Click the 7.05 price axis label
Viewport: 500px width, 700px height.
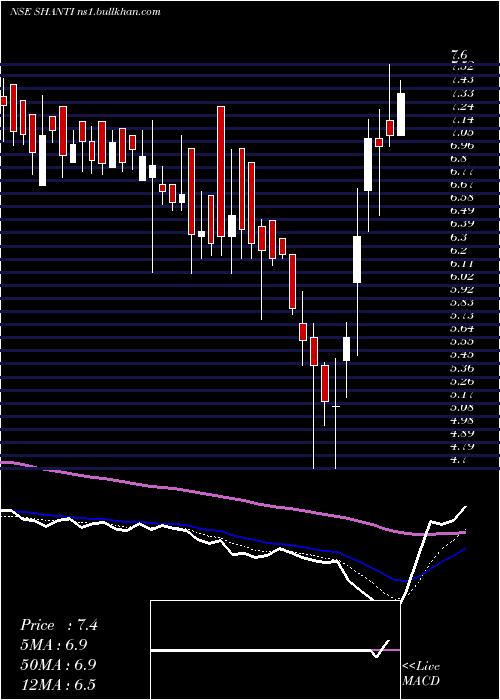(x=462, y=133)
